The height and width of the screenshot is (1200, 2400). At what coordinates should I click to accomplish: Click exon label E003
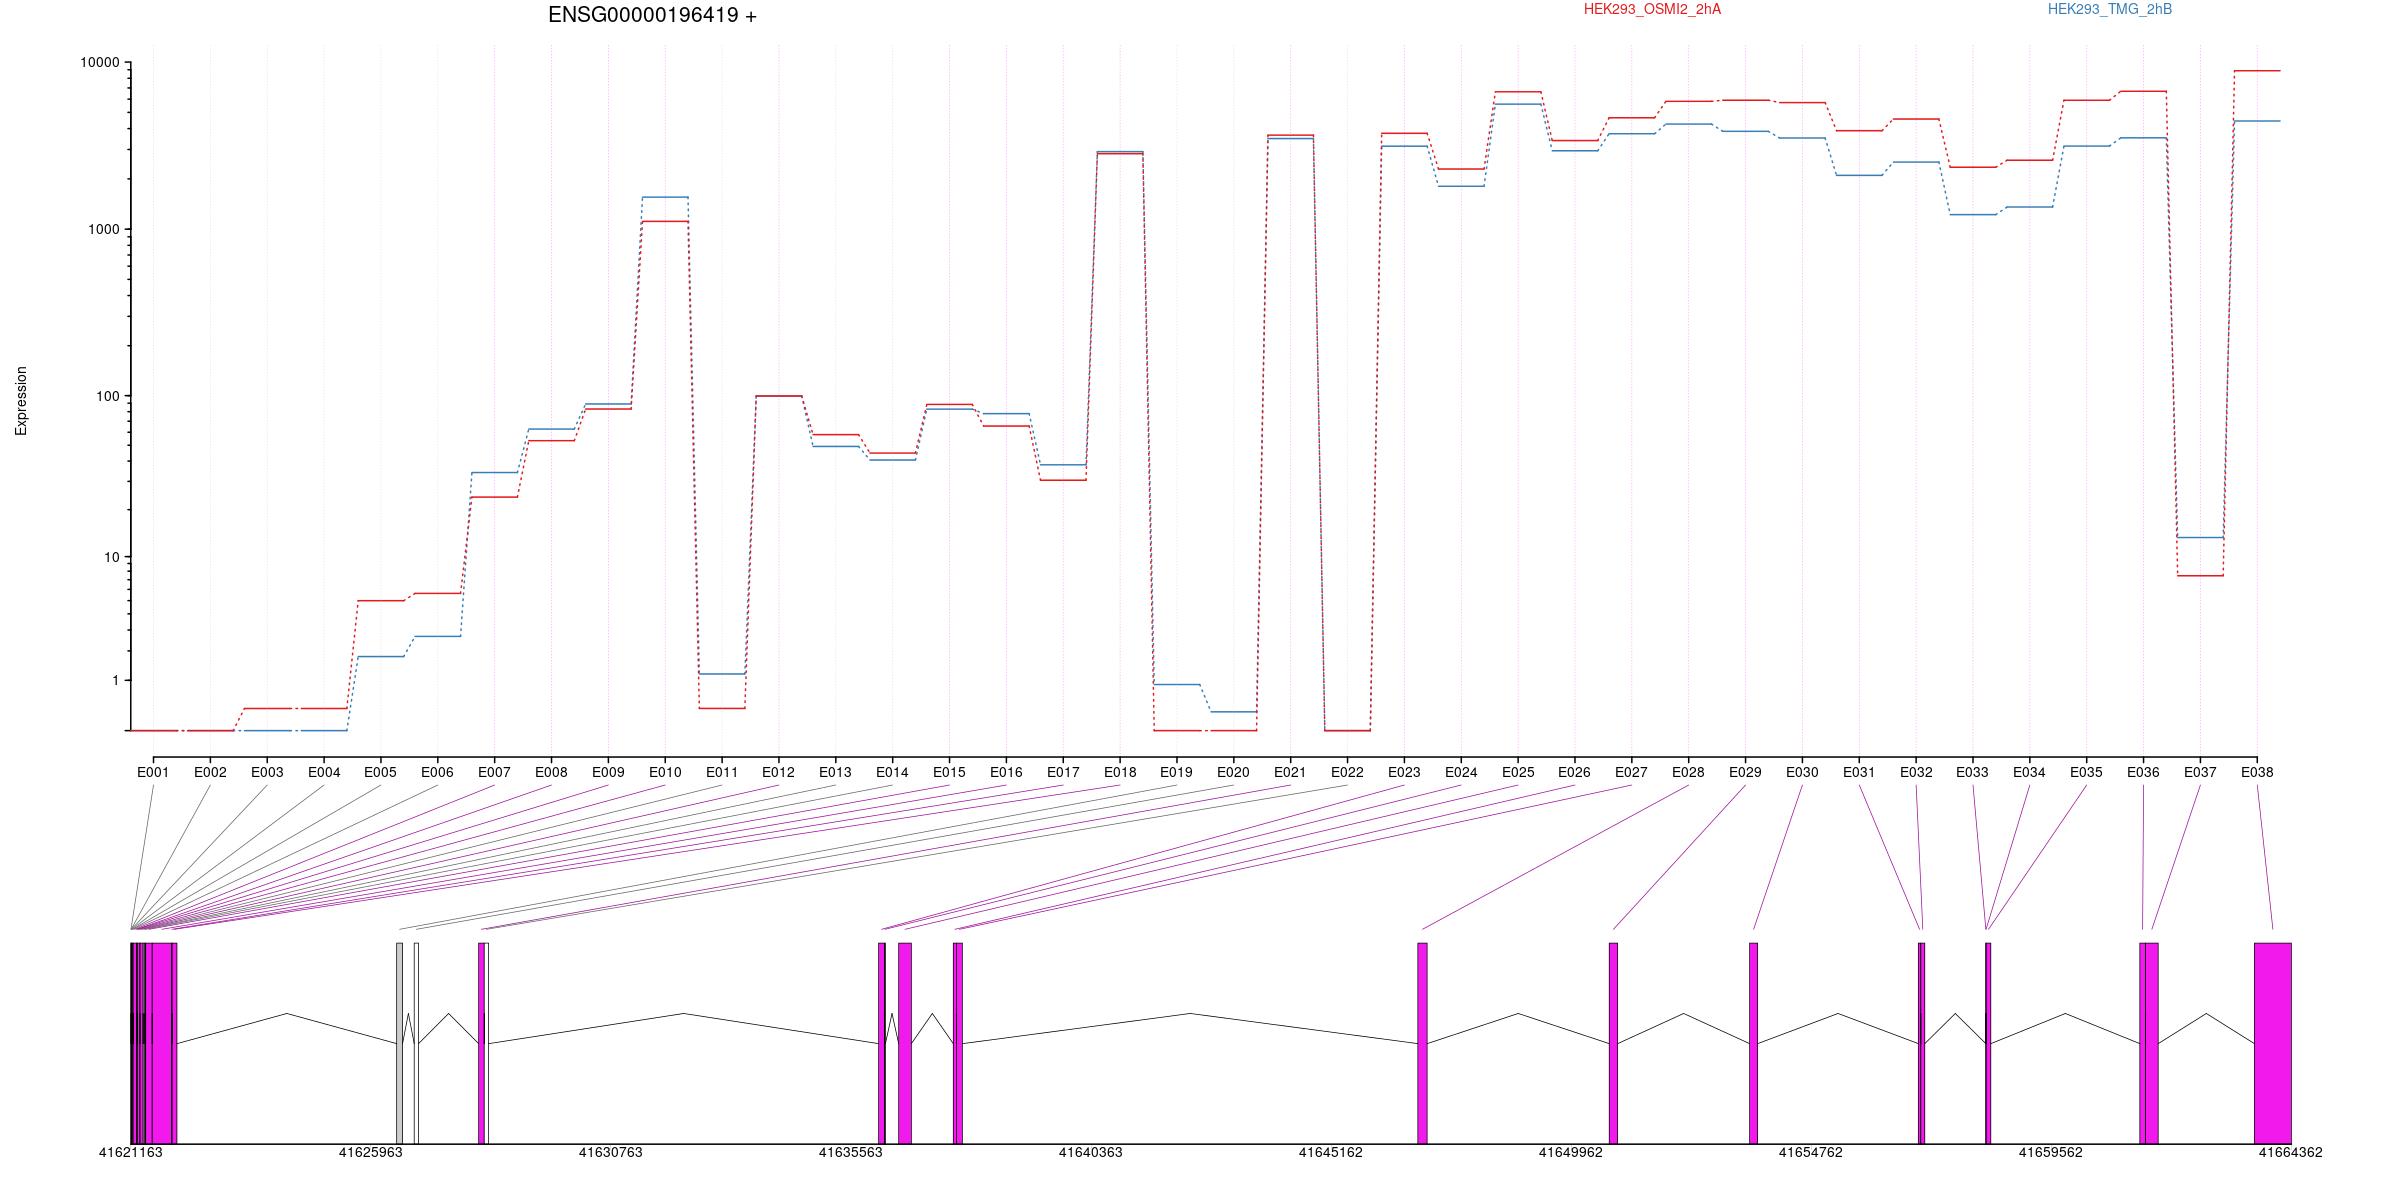point(267,772)
